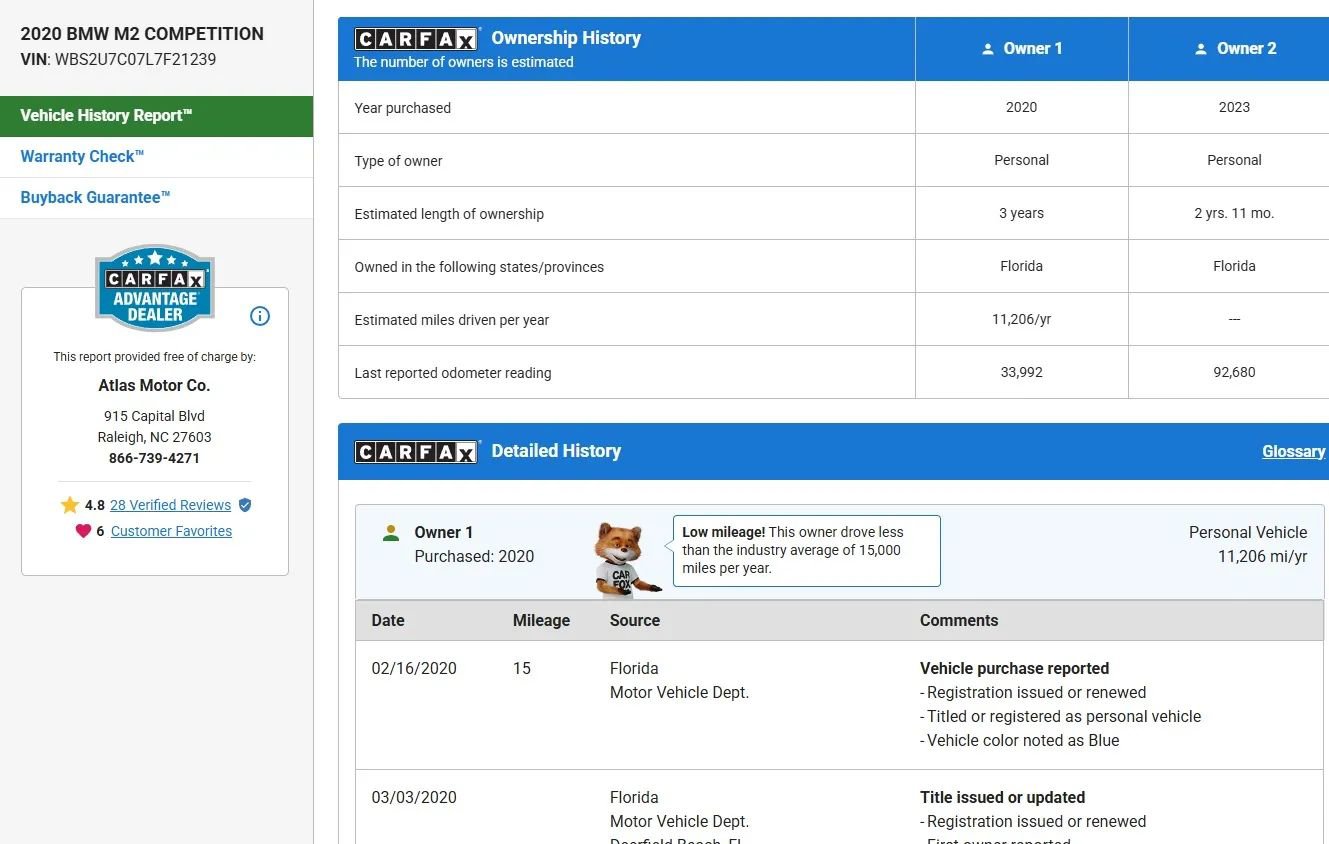Open the Buyback Guarantee tab
Image resolution: width=1329 pixels, height=844 pixels.
[x=96, y=198]
